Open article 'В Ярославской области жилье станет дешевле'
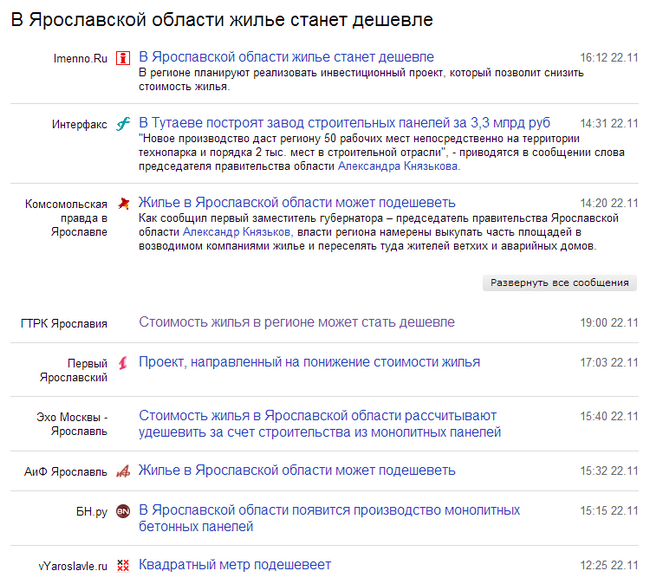This screenshot has width=650, height=578. [x=286, y=57]
